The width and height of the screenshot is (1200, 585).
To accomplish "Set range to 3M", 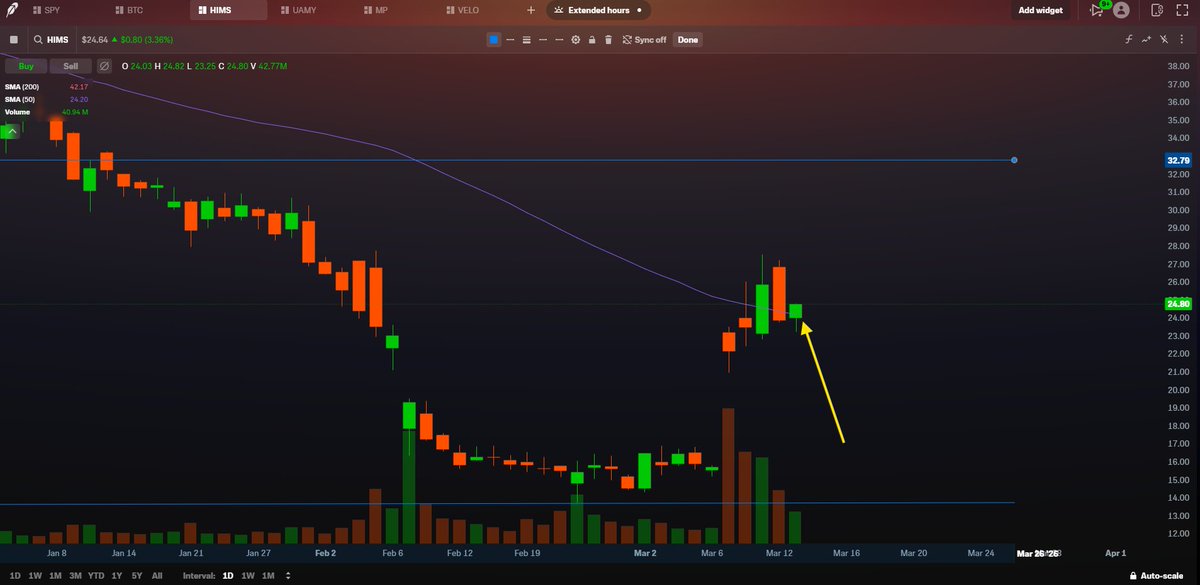I will [76, 576].
